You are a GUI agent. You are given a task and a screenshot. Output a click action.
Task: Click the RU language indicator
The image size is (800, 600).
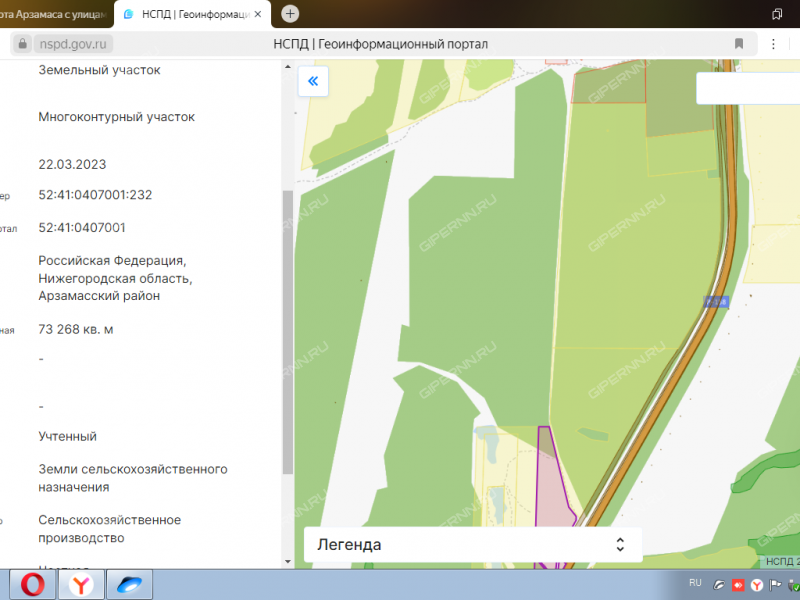coord(696,582)
